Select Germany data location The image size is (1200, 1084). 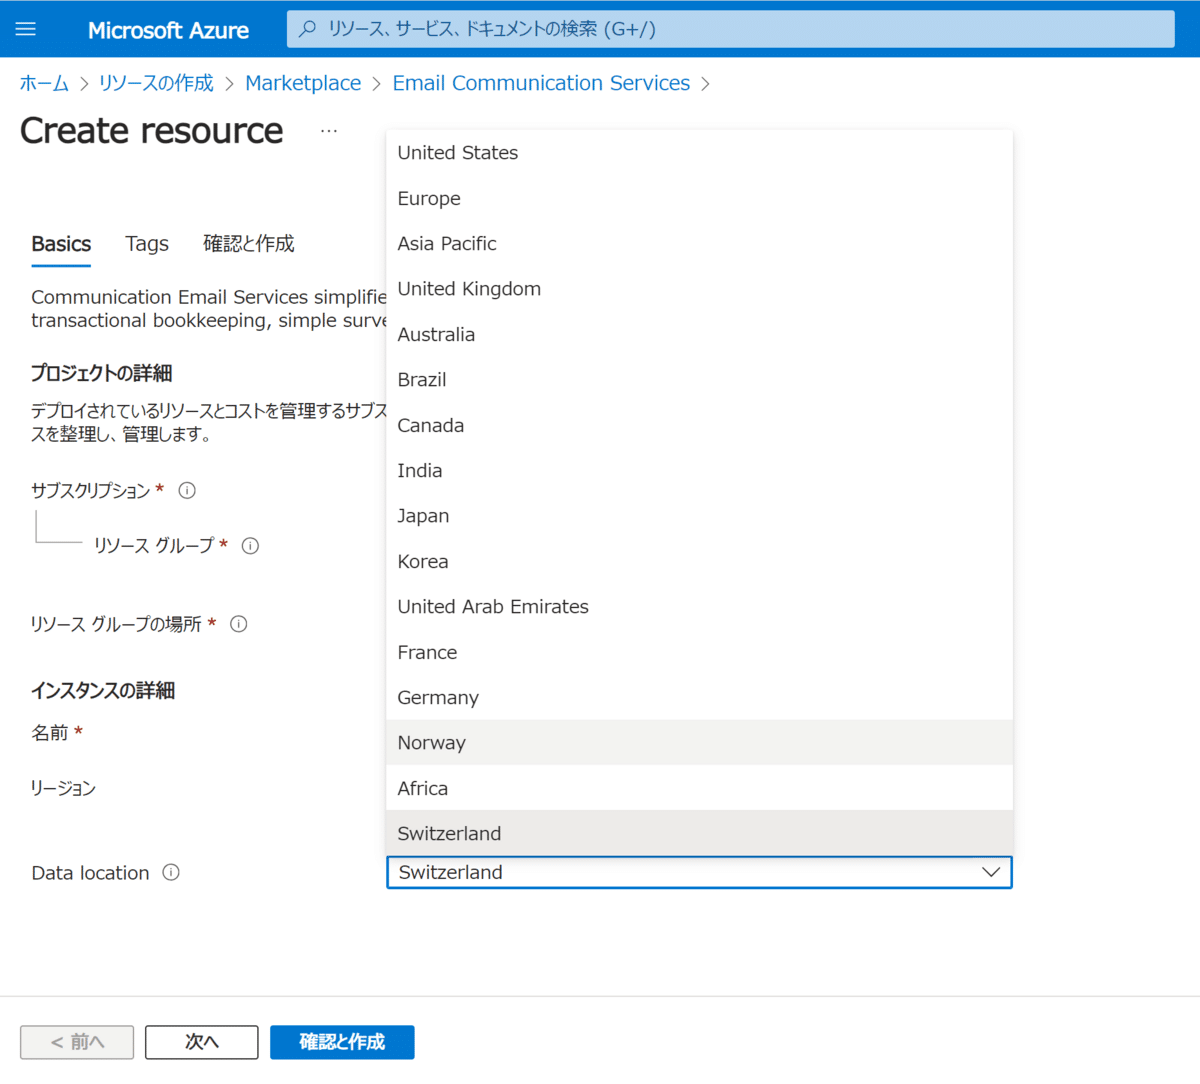(x=699, y=697)
